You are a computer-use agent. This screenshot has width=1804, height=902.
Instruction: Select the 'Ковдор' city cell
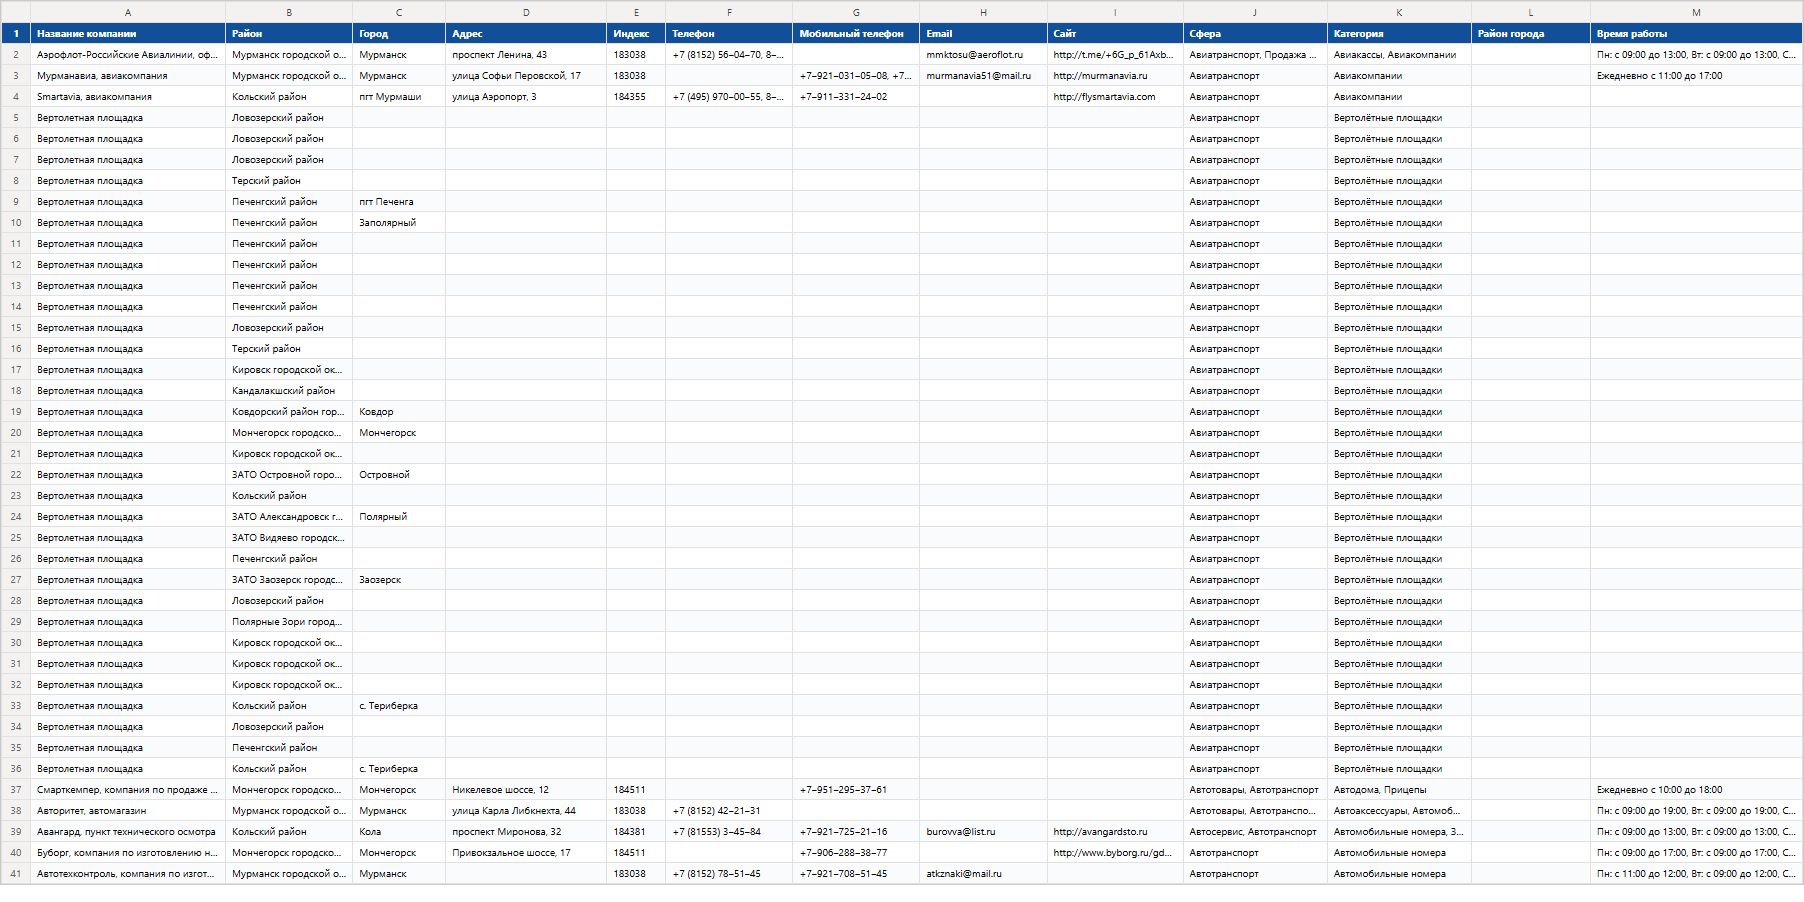coord(399,412)
